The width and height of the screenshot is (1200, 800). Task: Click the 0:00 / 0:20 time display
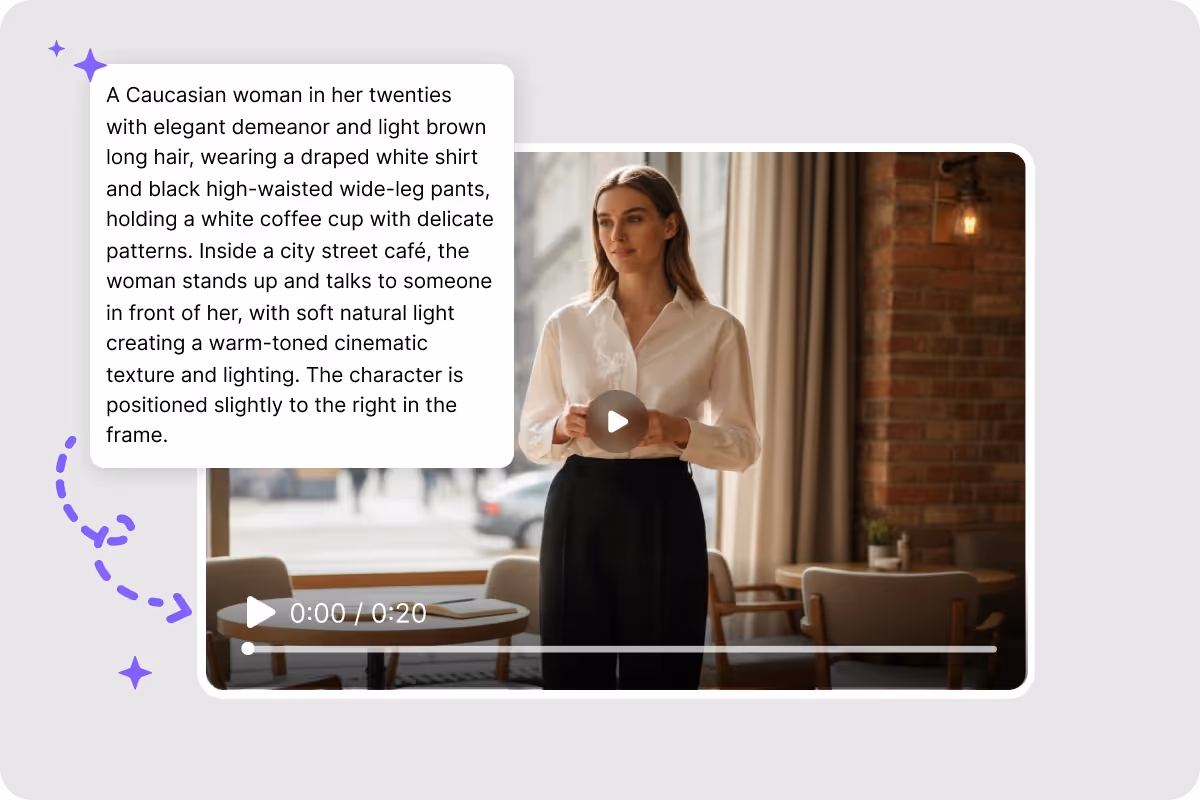tap(358, 613)
